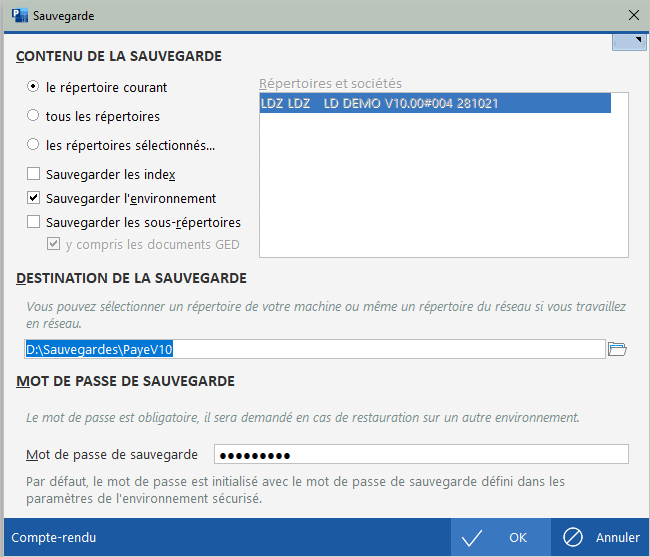Click the Sauvegarde app icon in title bar

[18, 15]
